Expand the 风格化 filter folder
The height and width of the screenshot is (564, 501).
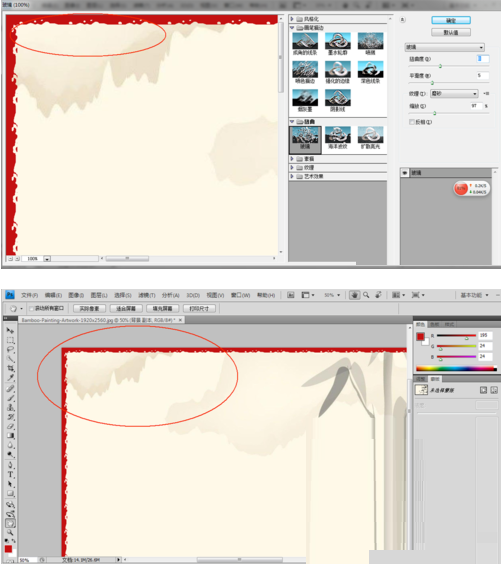tap(292, 19)
